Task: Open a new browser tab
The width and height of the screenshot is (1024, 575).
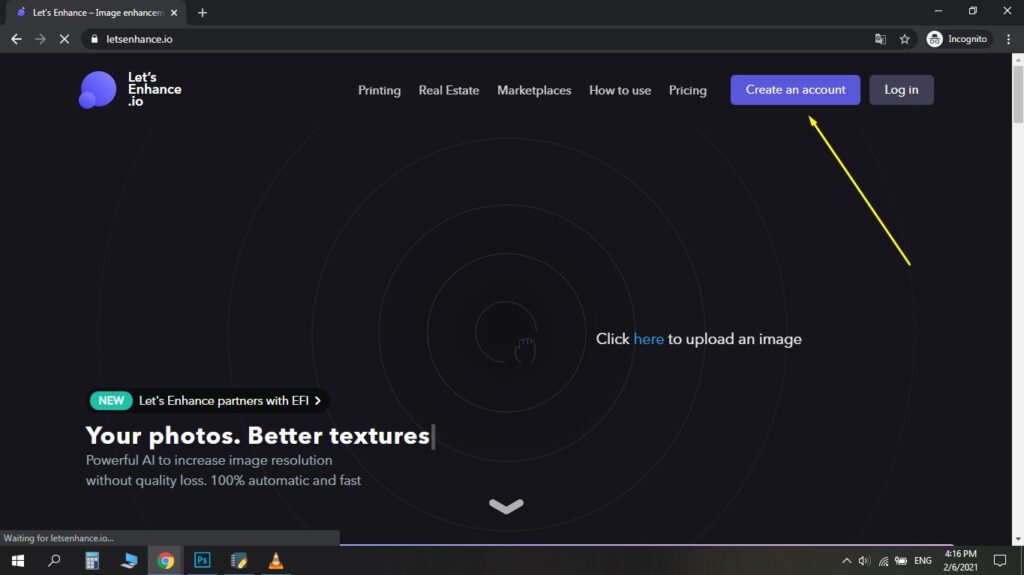Action: [x=202, y=13]
